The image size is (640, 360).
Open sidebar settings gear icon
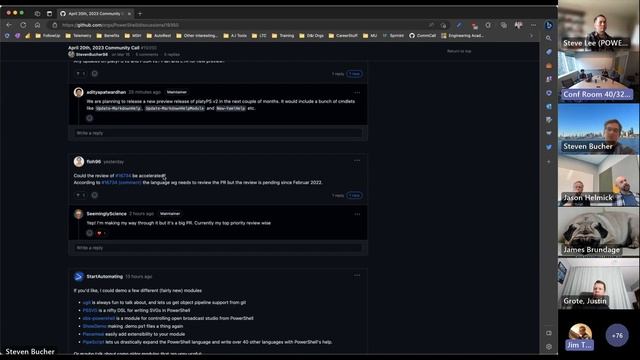pyautogui.click(x=549, y=346)
